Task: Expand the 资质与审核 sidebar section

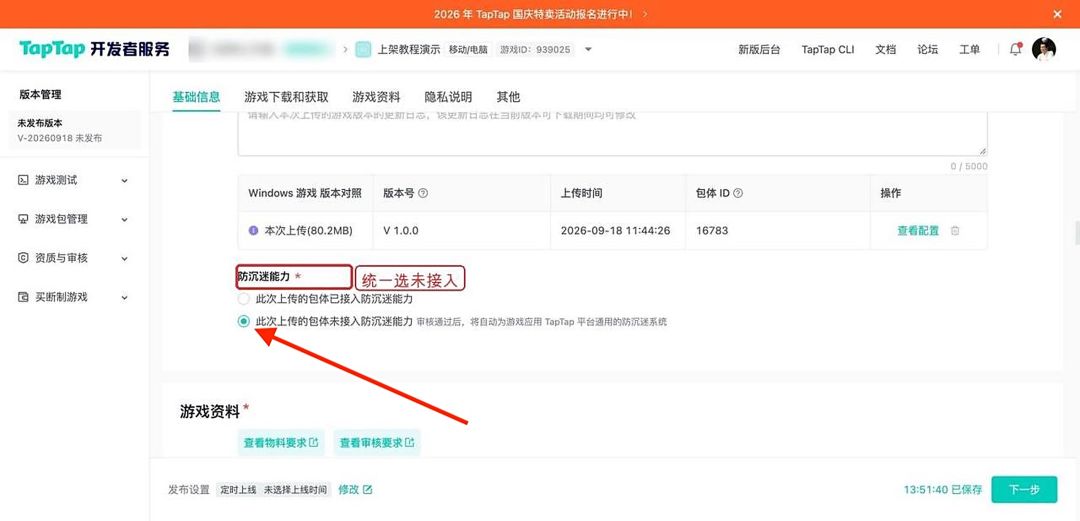Action: [x=125, y=258]
